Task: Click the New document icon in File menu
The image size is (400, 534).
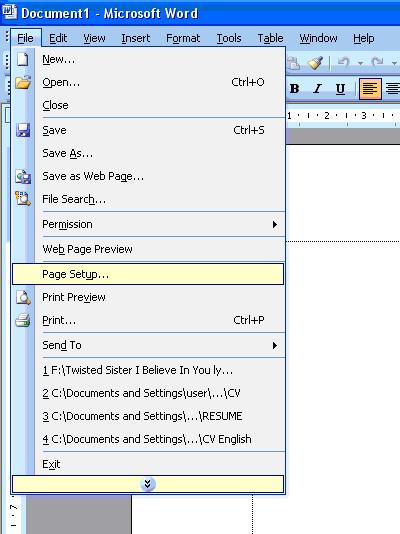Action: click(22, 59)
